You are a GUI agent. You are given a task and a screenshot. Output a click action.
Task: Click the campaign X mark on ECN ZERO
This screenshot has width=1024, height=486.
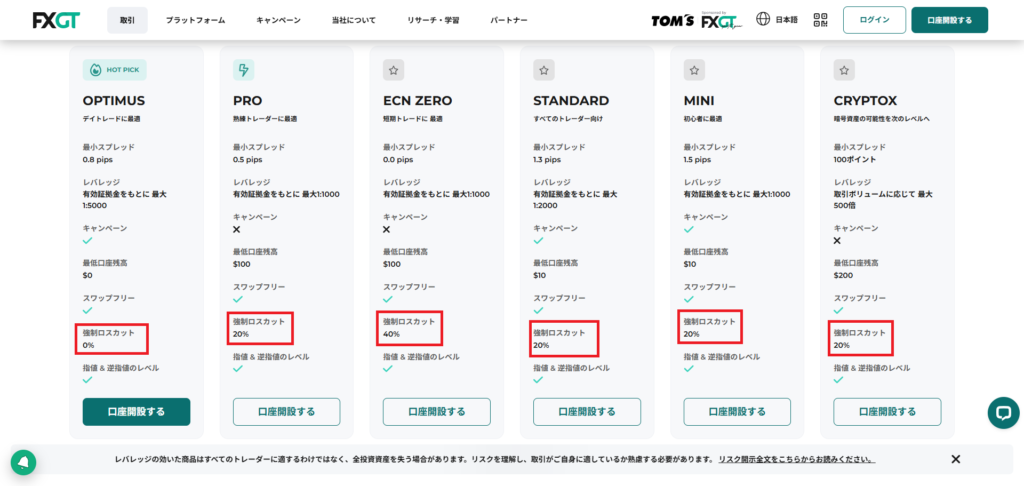tap(387, 229)
